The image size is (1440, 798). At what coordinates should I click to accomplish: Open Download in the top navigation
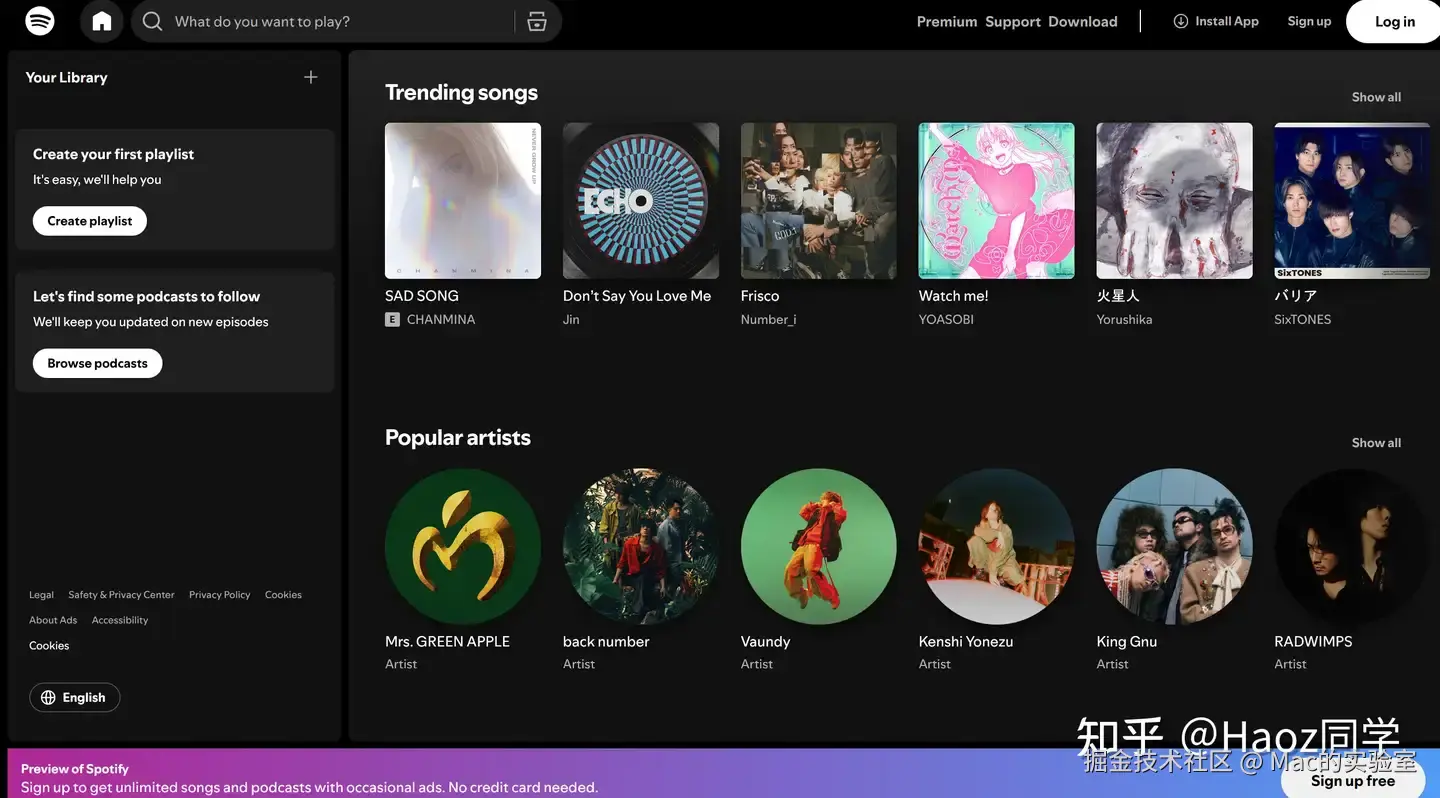[x=1083, y=22]
